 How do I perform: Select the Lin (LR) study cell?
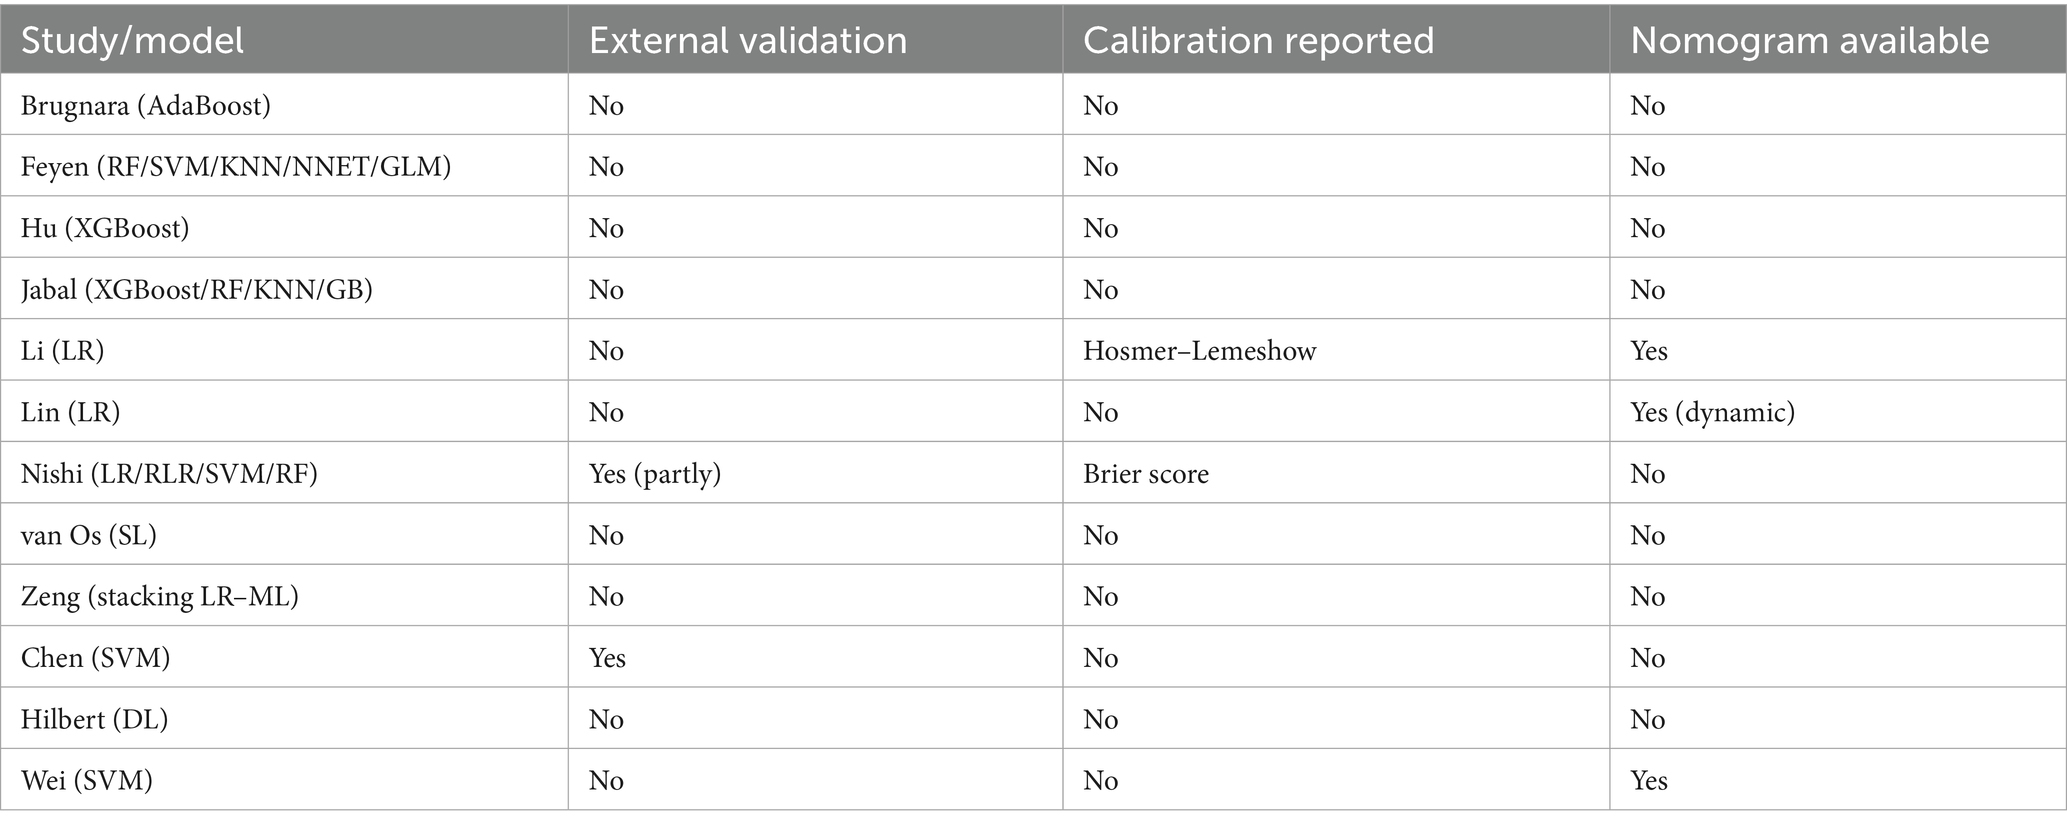coord(70,412)
